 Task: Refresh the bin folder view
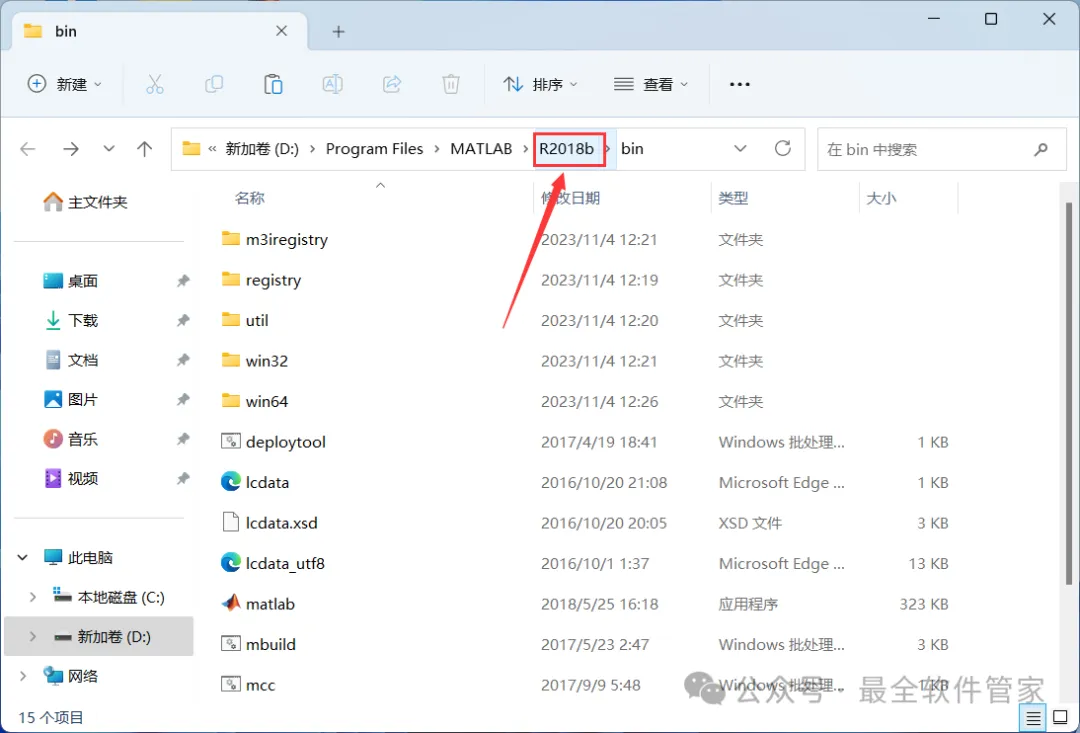[782, 148]
